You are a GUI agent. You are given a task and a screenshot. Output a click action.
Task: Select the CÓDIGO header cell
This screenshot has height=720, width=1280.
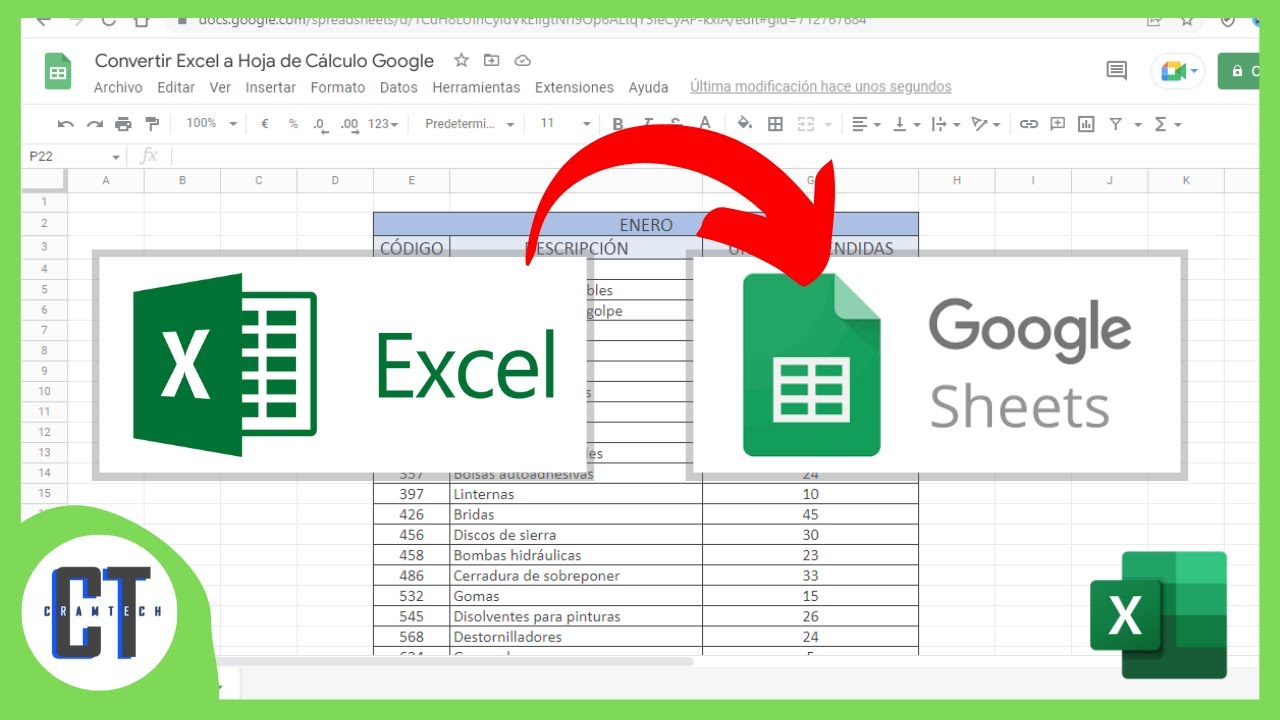(412, 248)
